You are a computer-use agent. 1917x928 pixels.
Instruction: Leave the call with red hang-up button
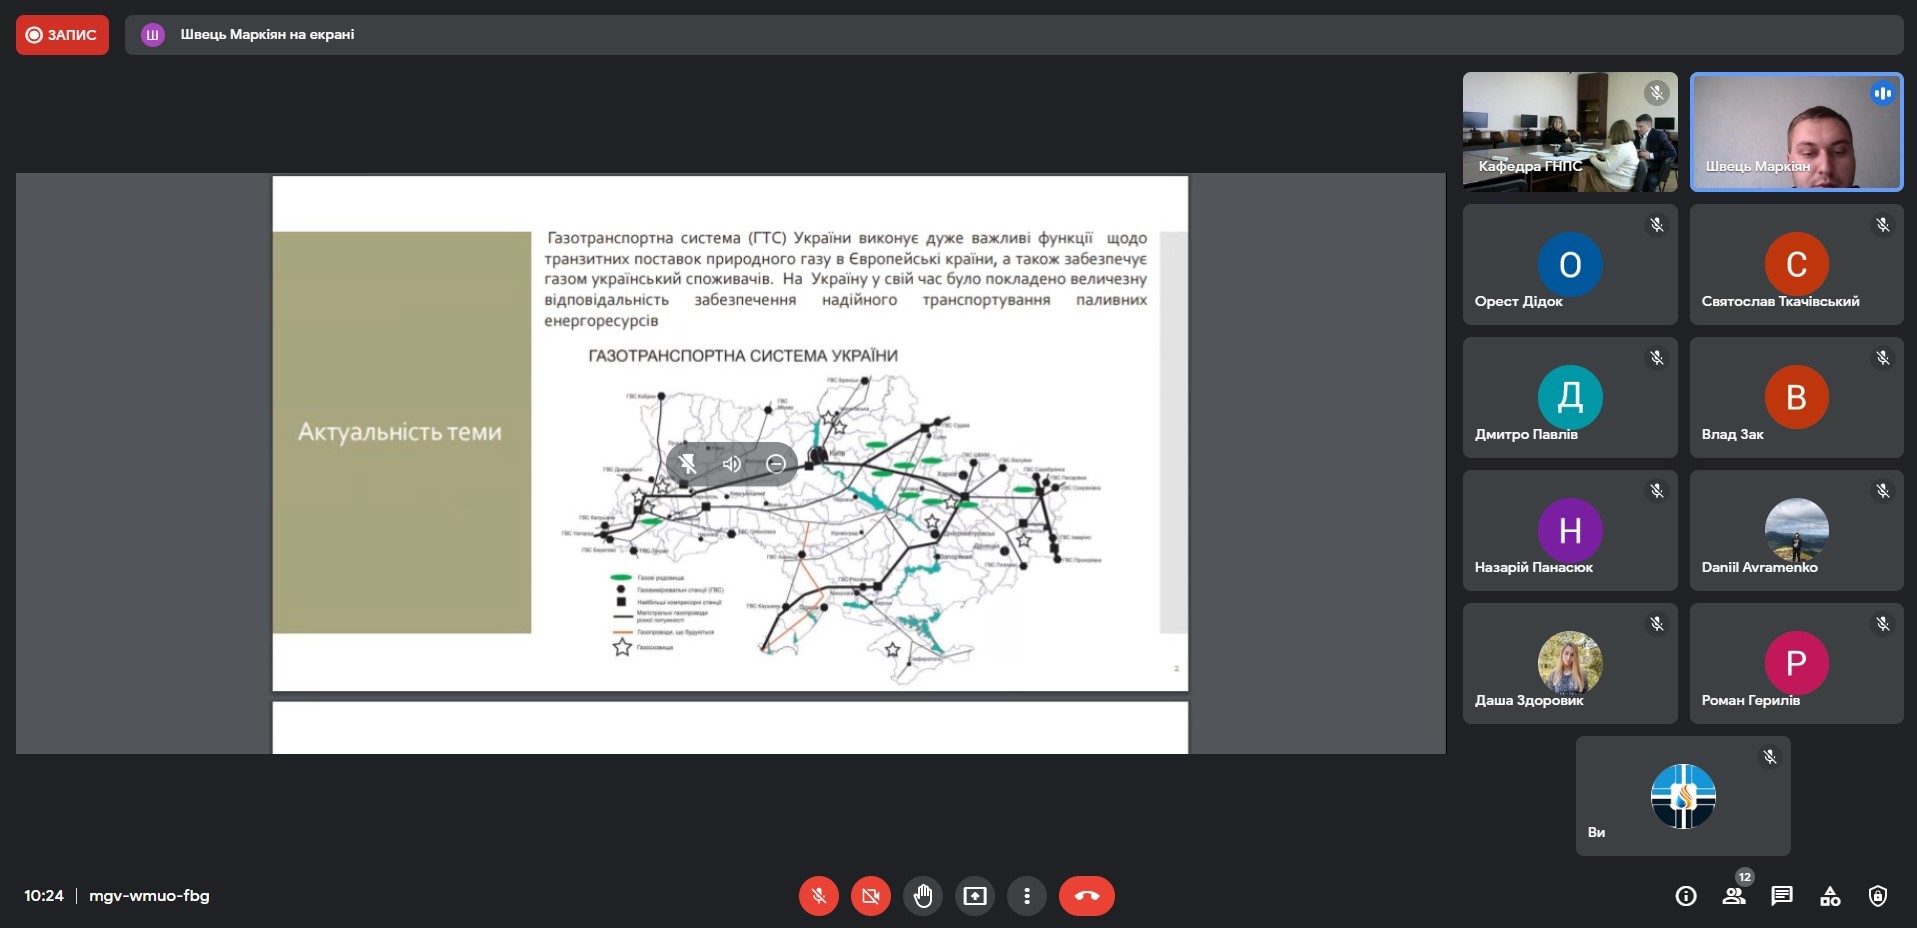[x=1086, y=896]
